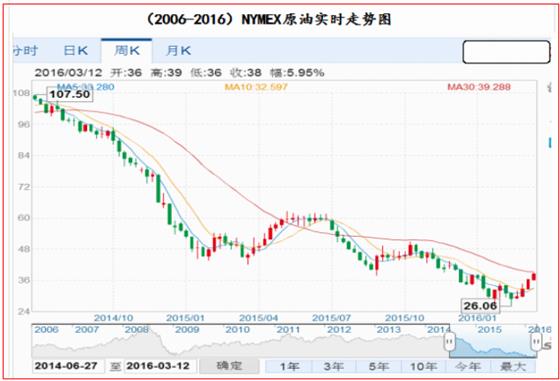Choose 今年 year-to-date range
Image resolution: width=560 pixels, height=381 pixels.
[468, 366]
